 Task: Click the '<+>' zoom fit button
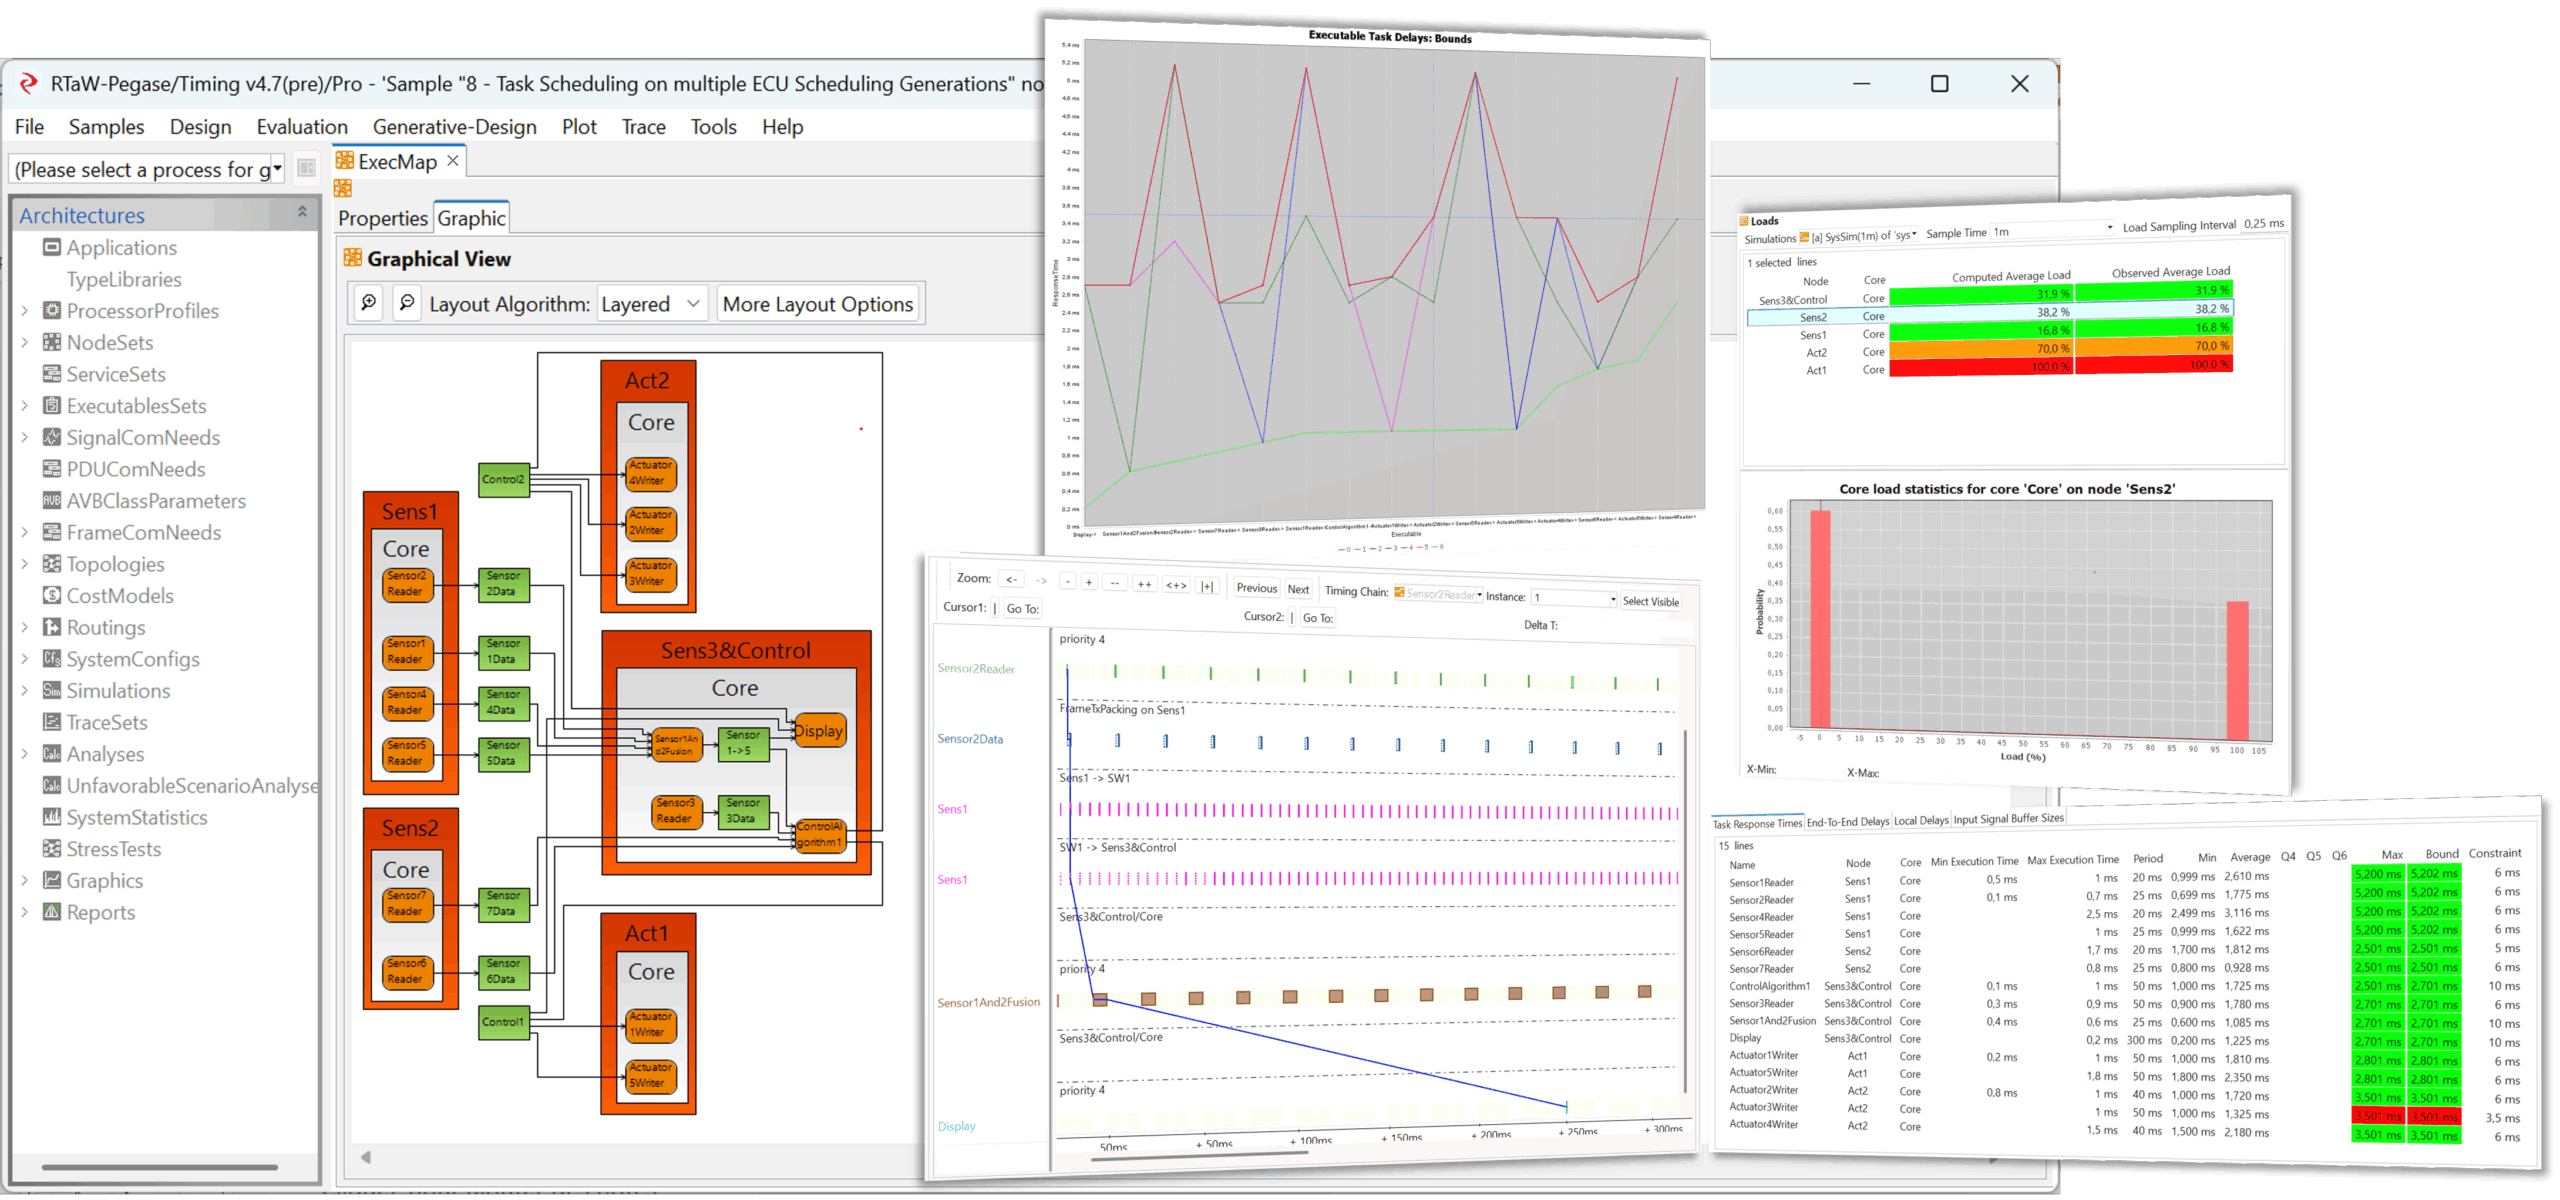[x=1176, y=585]
